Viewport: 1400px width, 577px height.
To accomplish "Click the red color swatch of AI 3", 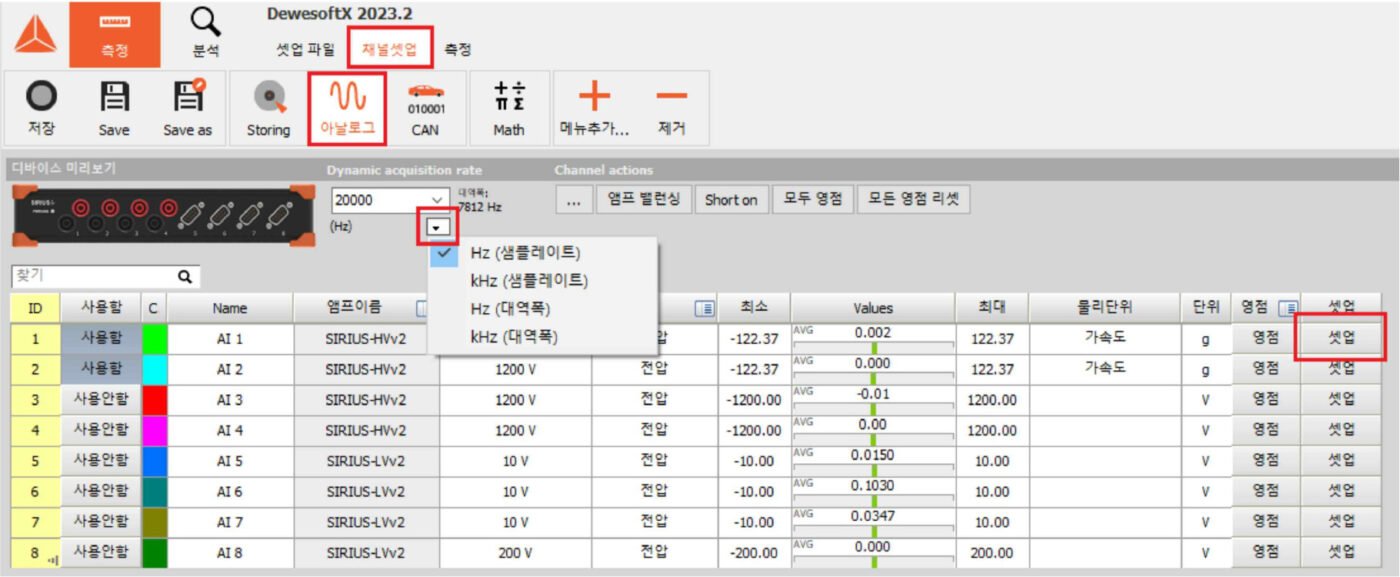I will tap(154, 400).
